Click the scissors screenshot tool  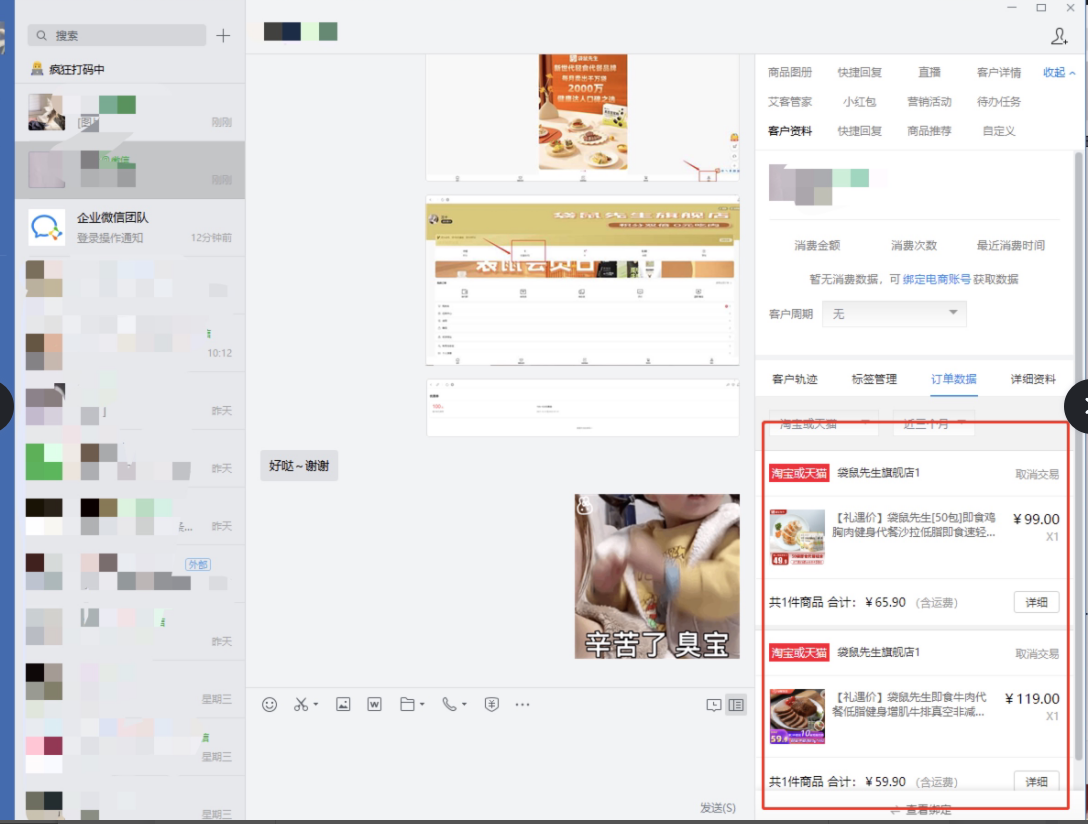301,704
